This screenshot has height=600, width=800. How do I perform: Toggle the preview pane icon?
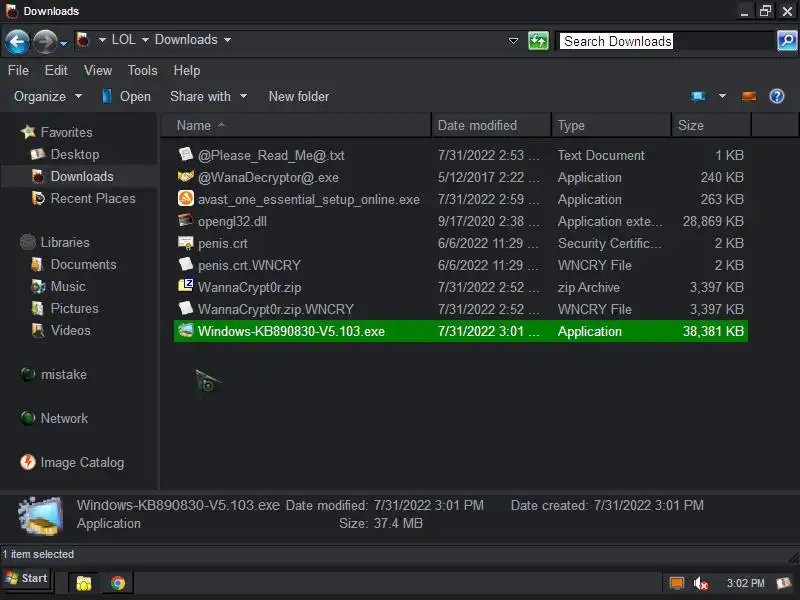(748, 96)
